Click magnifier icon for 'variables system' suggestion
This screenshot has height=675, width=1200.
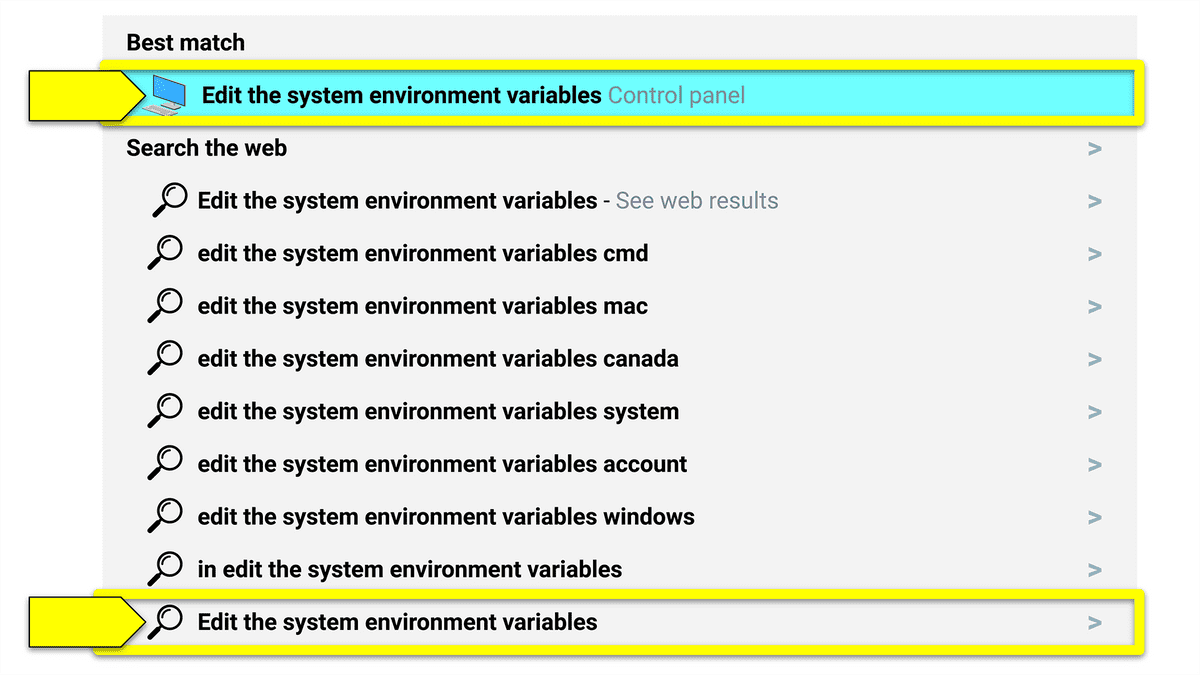167,412
